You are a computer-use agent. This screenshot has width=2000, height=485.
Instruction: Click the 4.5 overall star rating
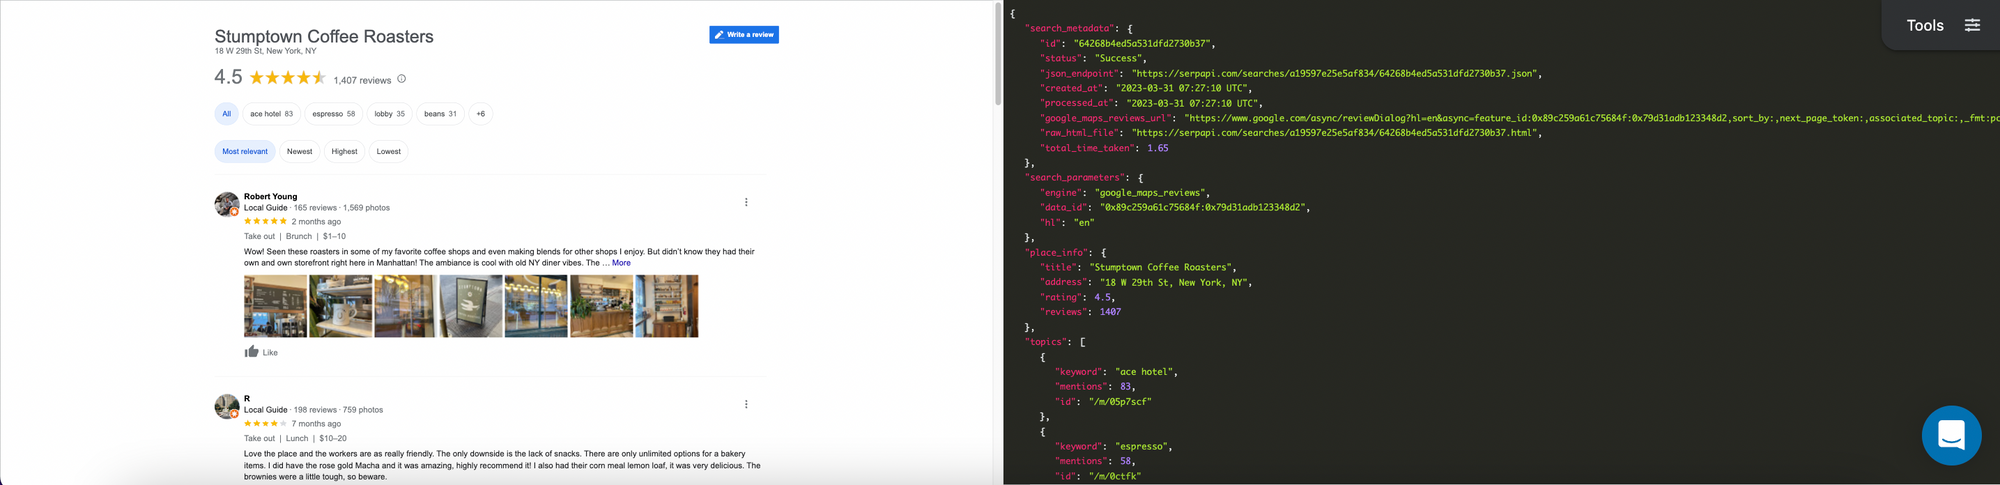point(288,77)
